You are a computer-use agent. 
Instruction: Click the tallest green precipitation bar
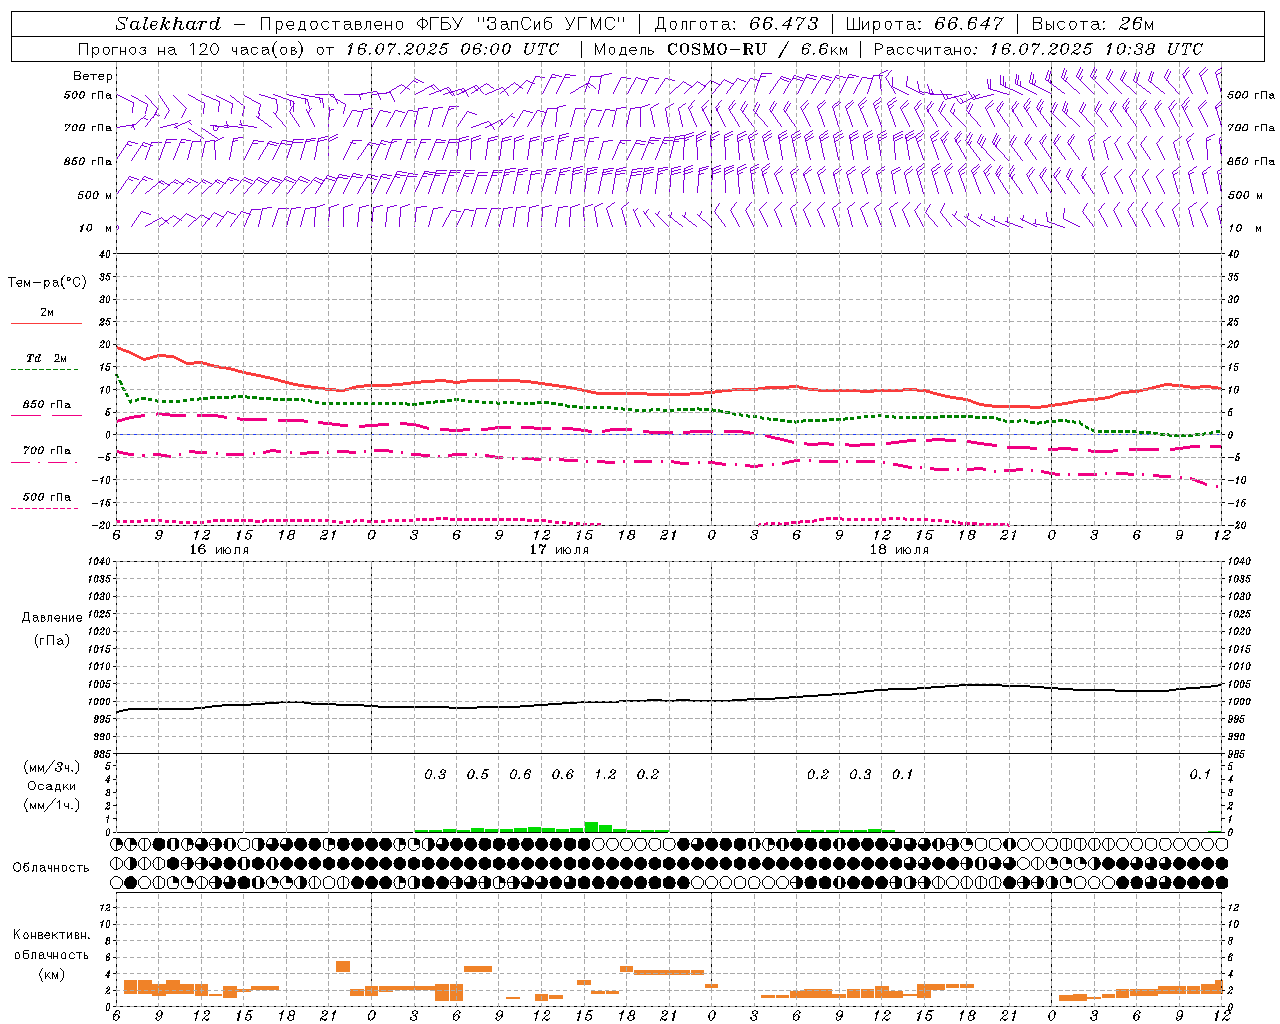tap(591, 827)
